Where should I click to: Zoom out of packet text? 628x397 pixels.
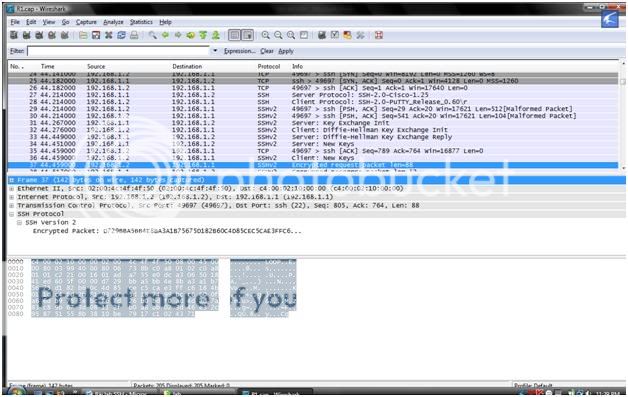point(278,35)
